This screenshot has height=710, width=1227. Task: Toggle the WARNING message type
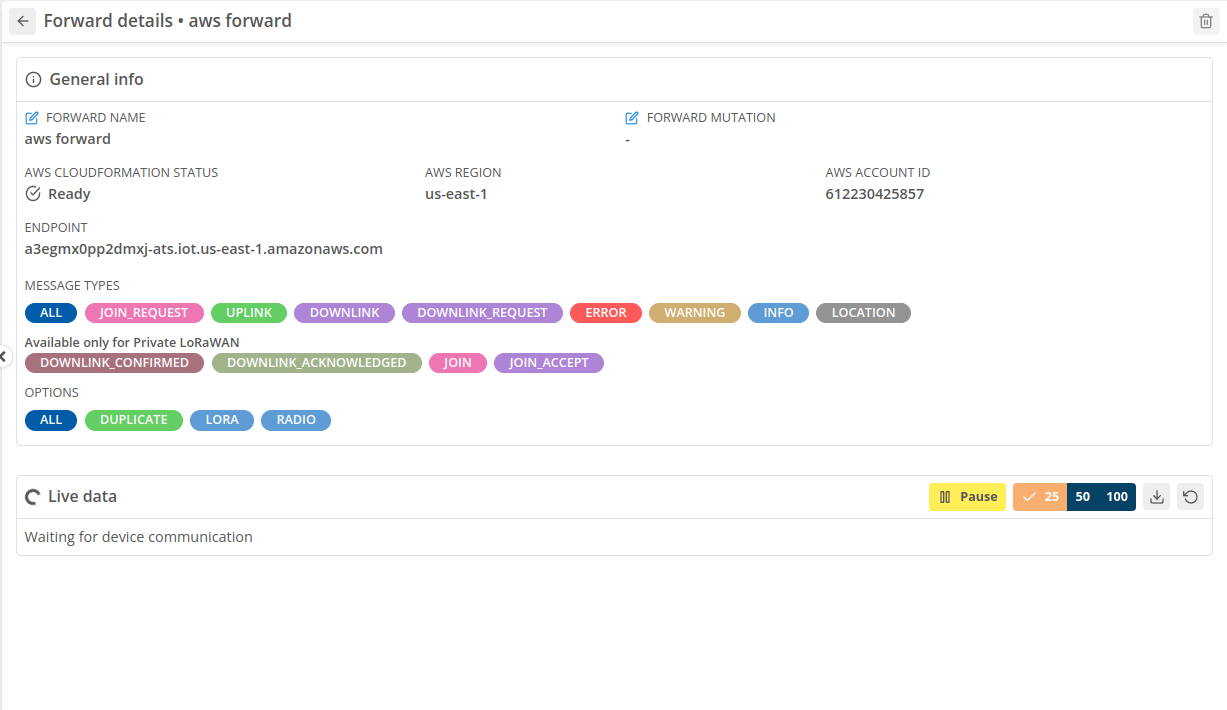[x=695, y=313]
